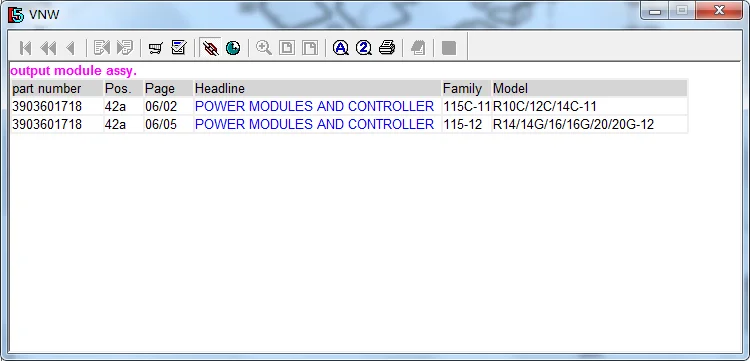This screenshot has height=361, width=750.
Task: Select part number 3903601718 in 06/02 row
Action: pyautogui.click(x=47, y=106)
